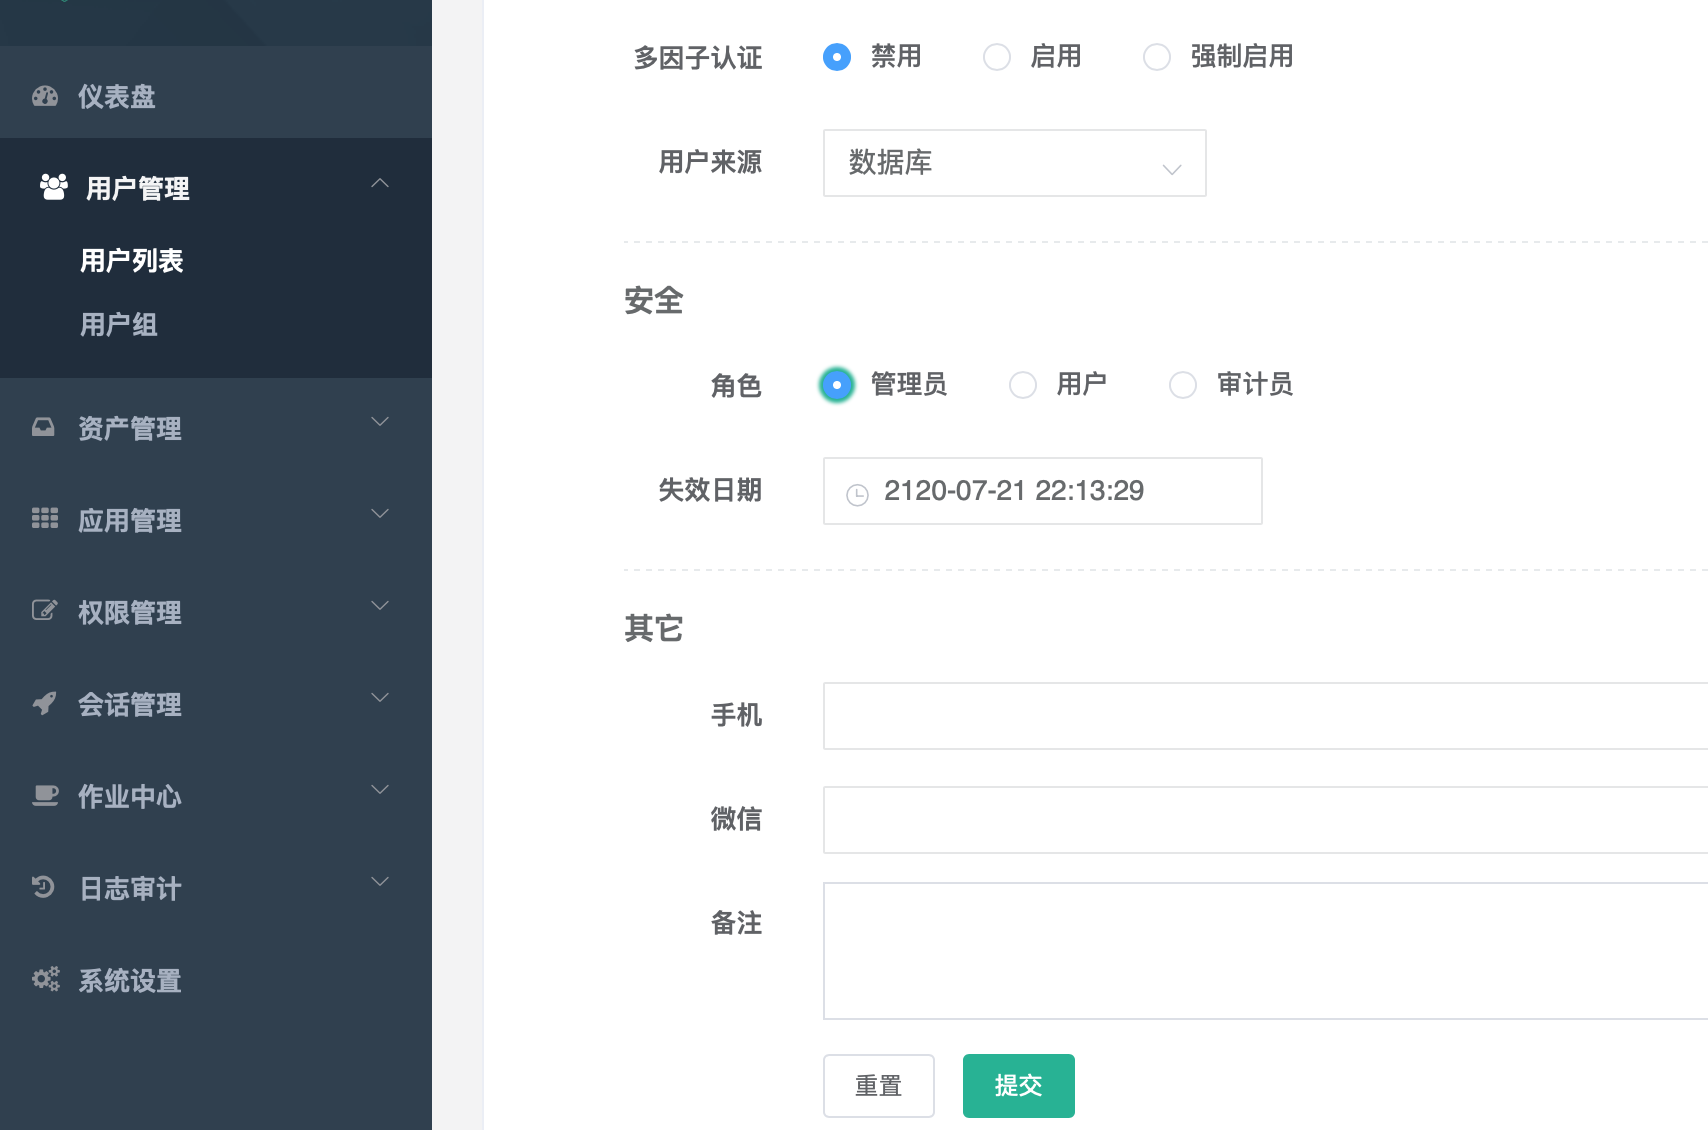The width and height of the screenshot is (1708, 1130).
Task: Expand the 应用管理 menu chevron
Action: pos(380,513)
